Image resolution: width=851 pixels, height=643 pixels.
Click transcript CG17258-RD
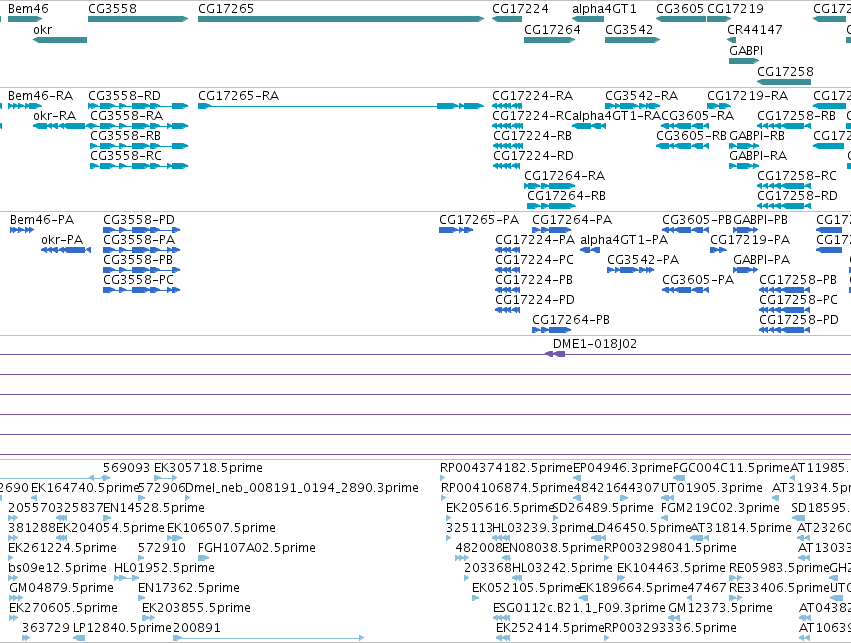tap(784, 206)
